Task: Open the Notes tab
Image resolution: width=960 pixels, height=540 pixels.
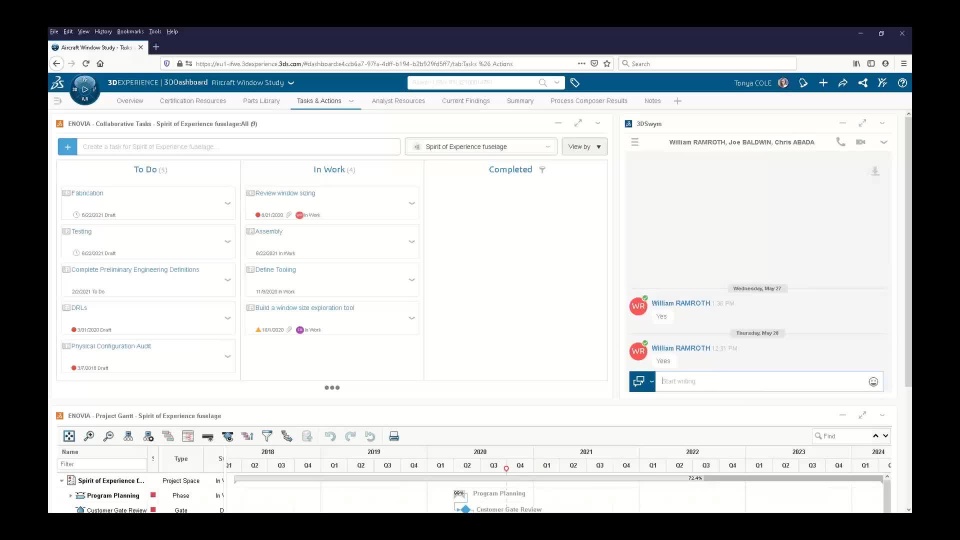Action: click(x=653, y=100)
